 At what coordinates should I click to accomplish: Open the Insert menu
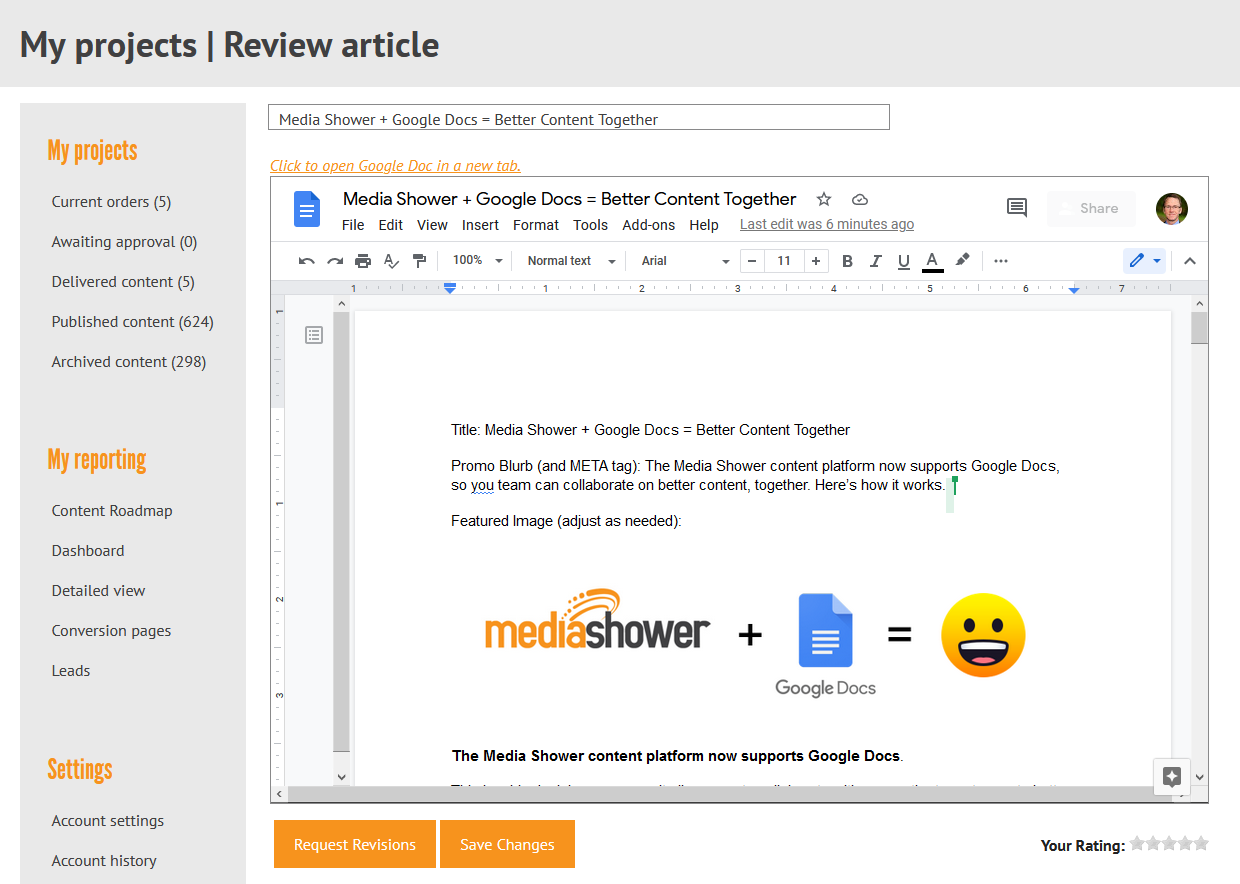pyautogui.click(x=481, y=225)
